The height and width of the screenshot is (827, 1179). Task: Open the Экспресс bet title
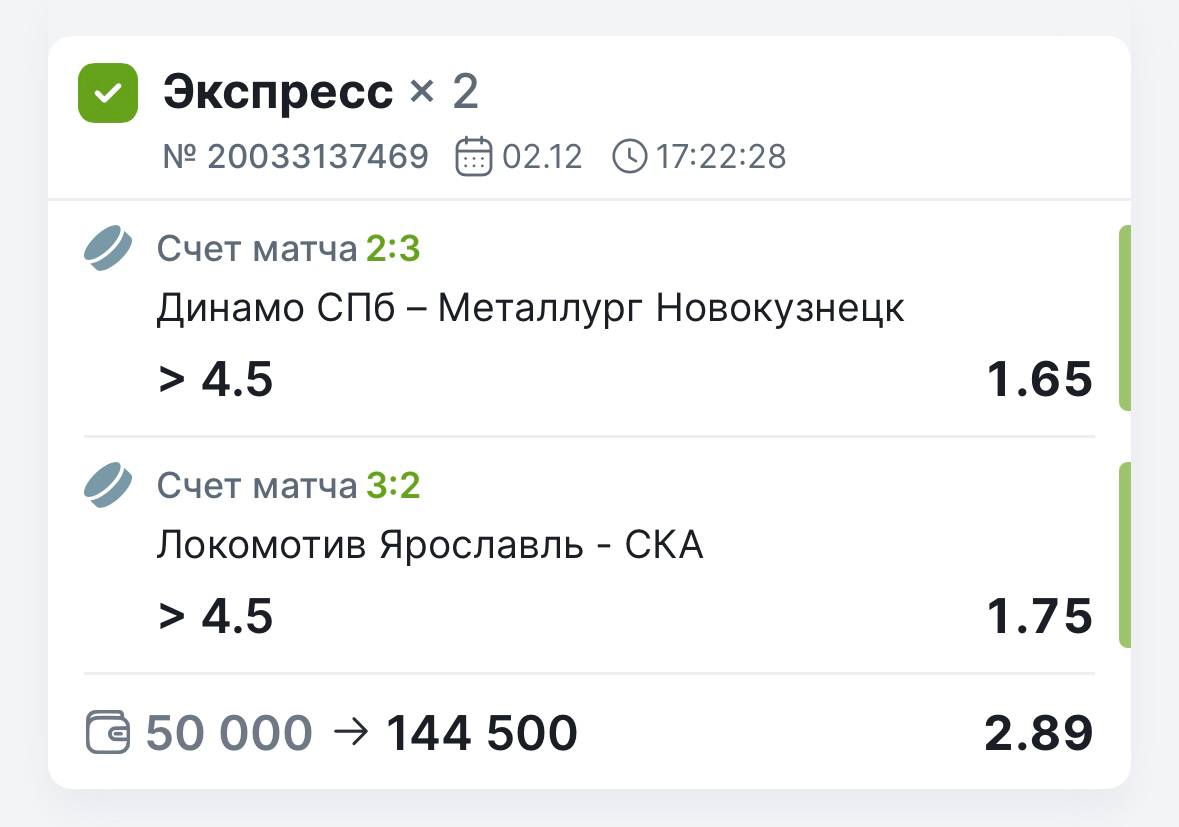pos(278,93)
